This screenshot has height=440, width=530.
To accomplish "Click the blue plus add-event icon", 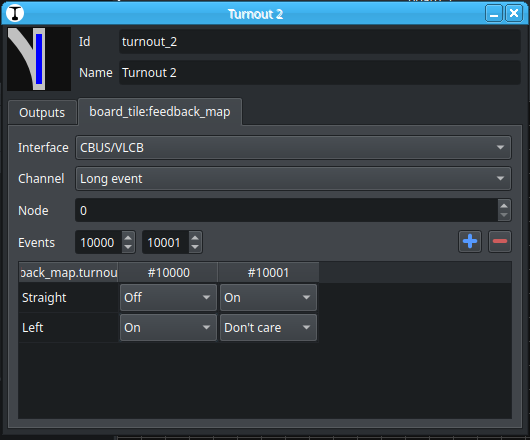I will tap(470, 242).
